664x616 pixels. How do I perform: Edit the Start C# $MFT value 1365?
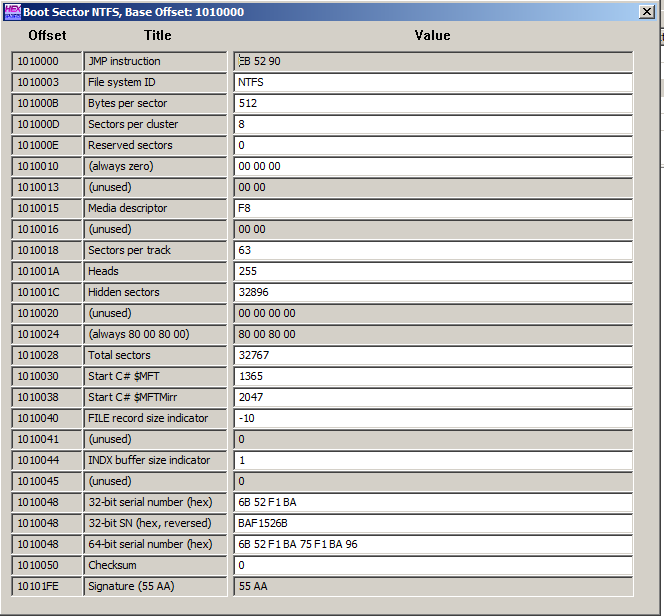click(x=433, y=376)
